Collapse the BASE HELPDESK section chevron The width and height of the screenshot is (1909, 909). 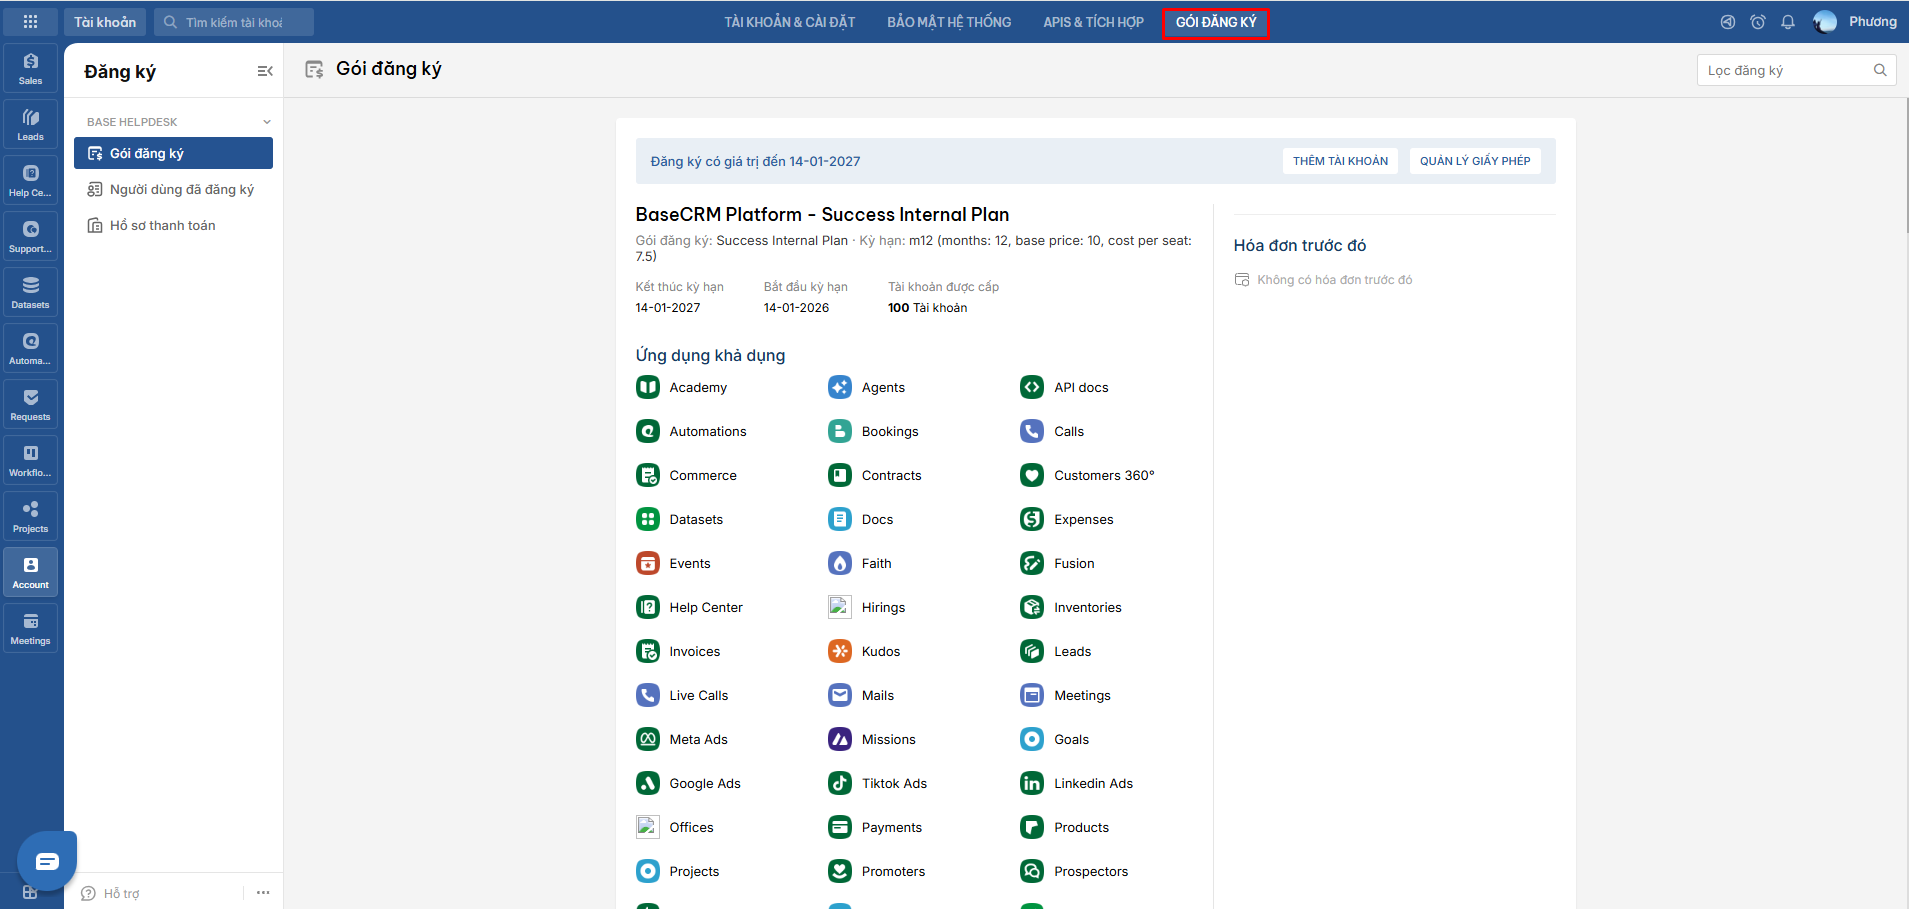tap(267, 122)
